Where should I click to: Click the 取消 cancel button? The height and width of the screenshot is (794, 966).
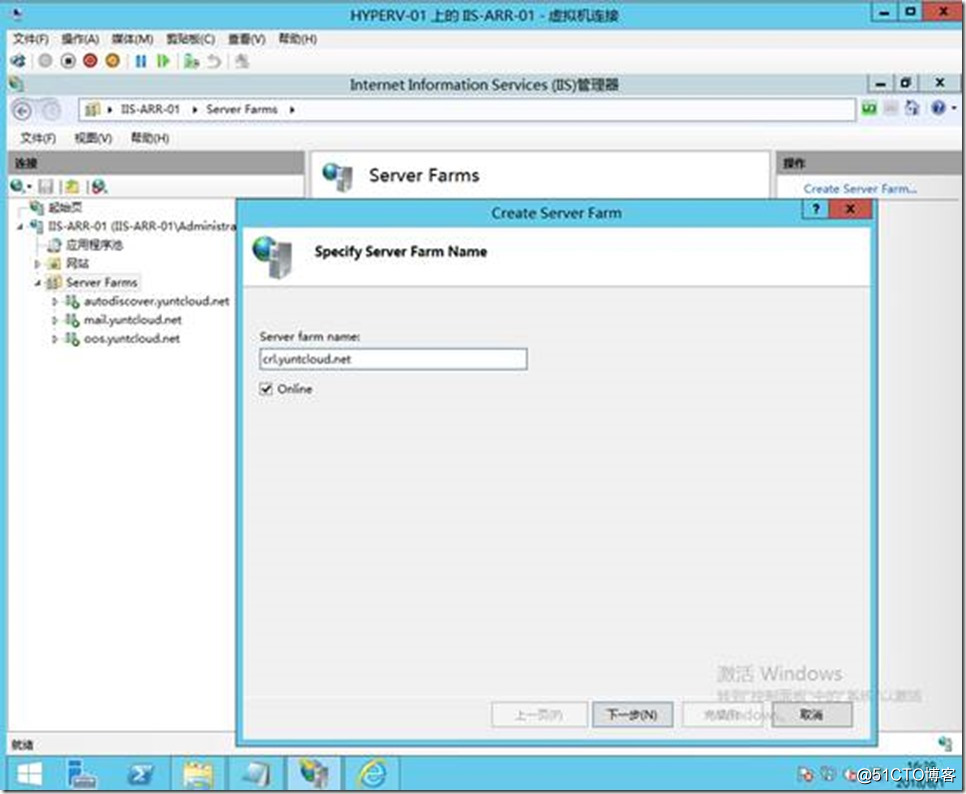click(x=811, y=715)
